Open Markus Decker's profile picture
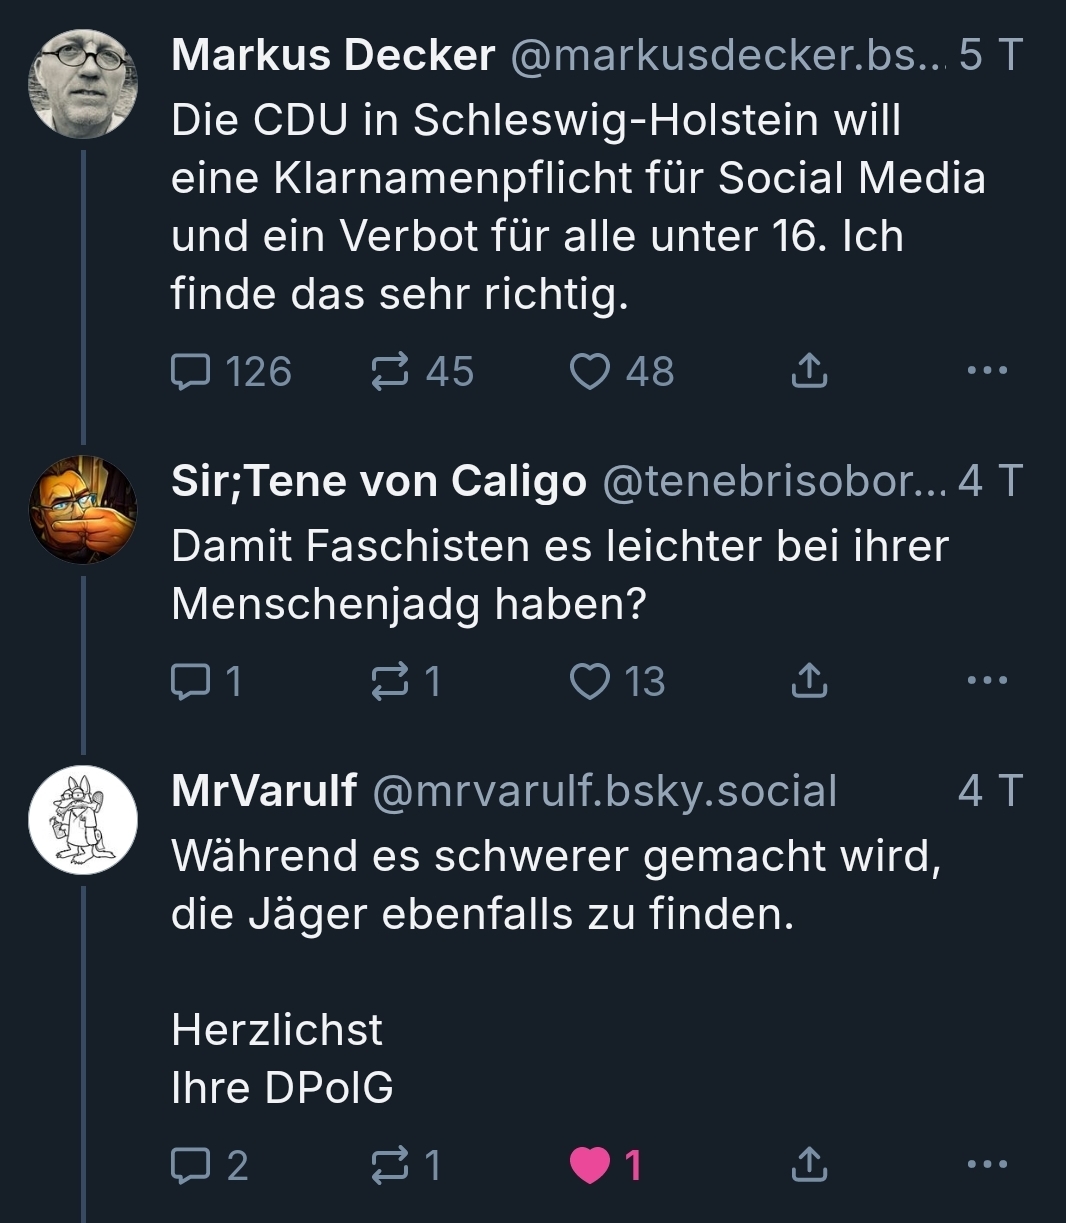The height and width of the screenshot is (1223, 1066). 83,83
